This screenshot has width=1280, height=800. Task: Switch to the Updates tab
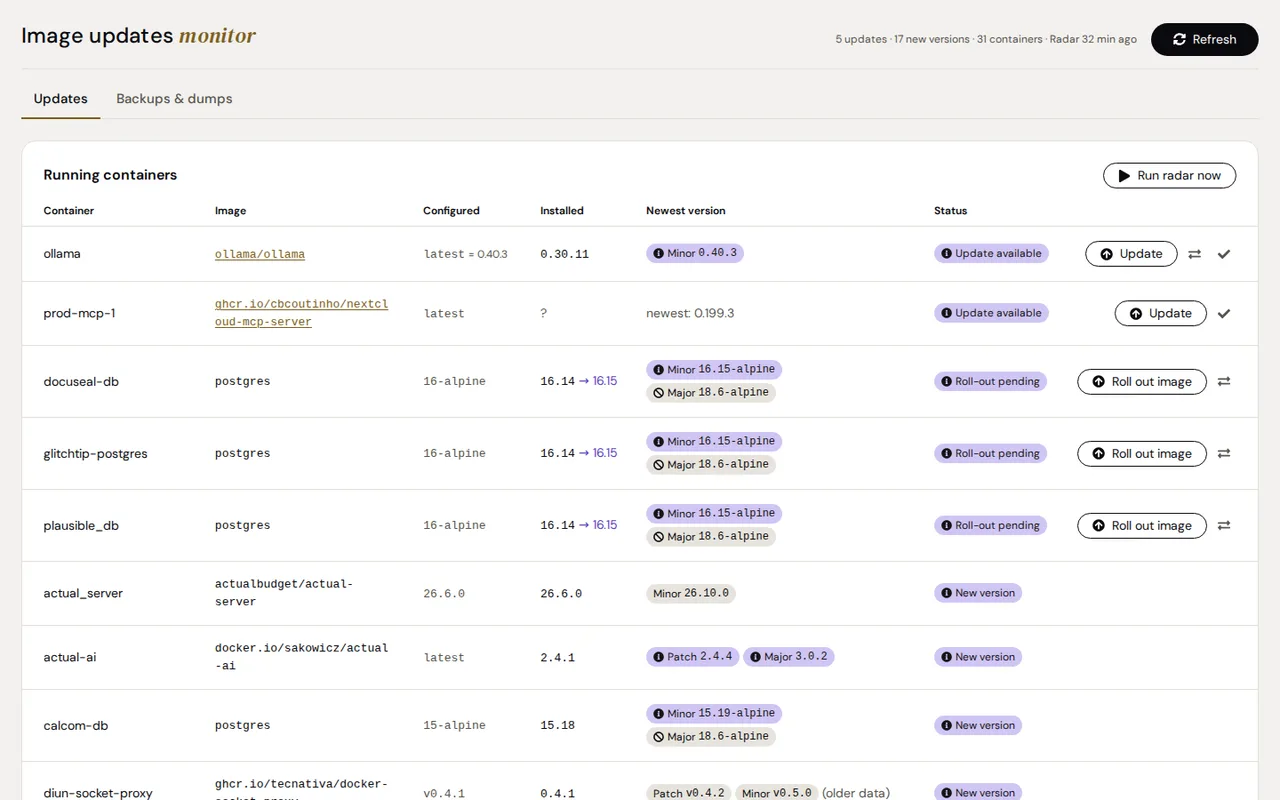click(x=61, y=99)
